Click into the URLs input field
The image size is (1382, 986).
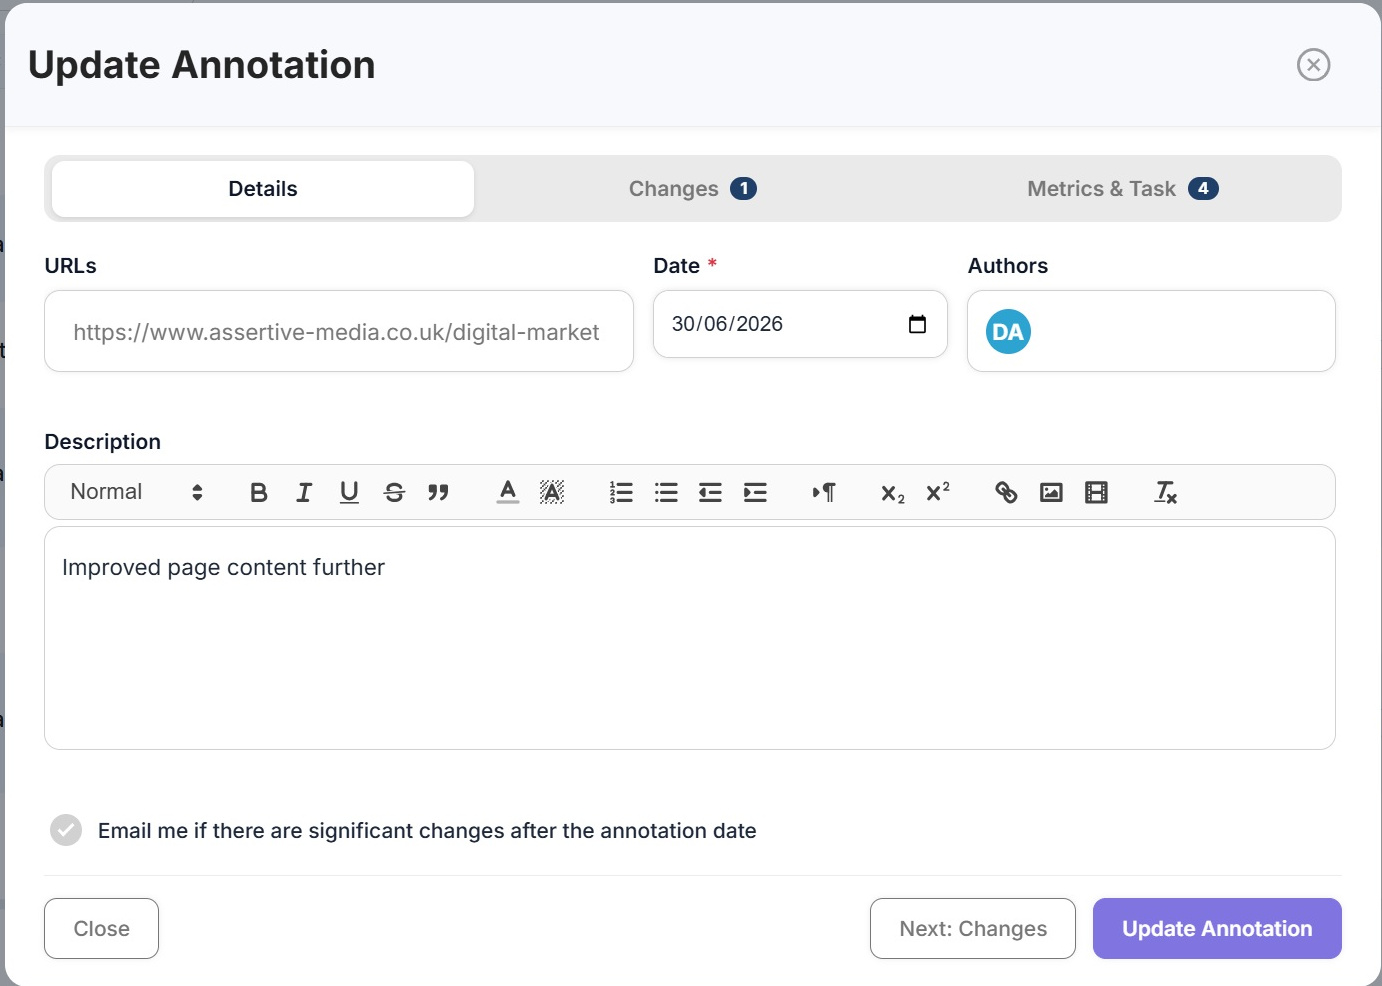339,331
